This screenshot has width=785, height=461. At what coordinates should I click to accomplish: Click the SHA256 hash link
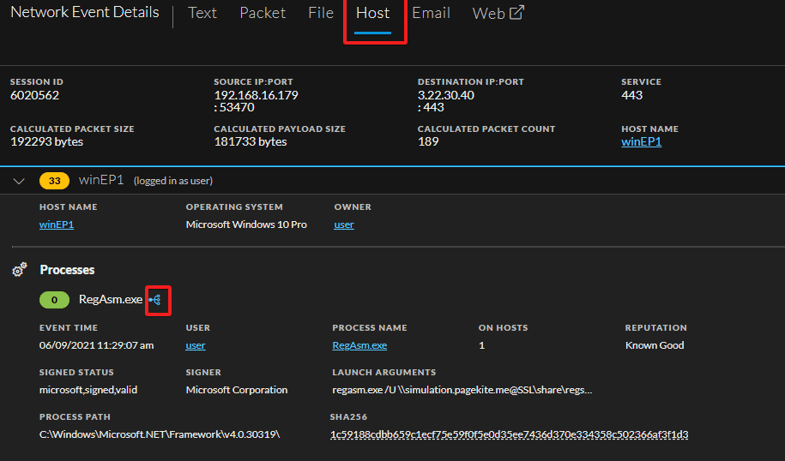coord(509,435)
